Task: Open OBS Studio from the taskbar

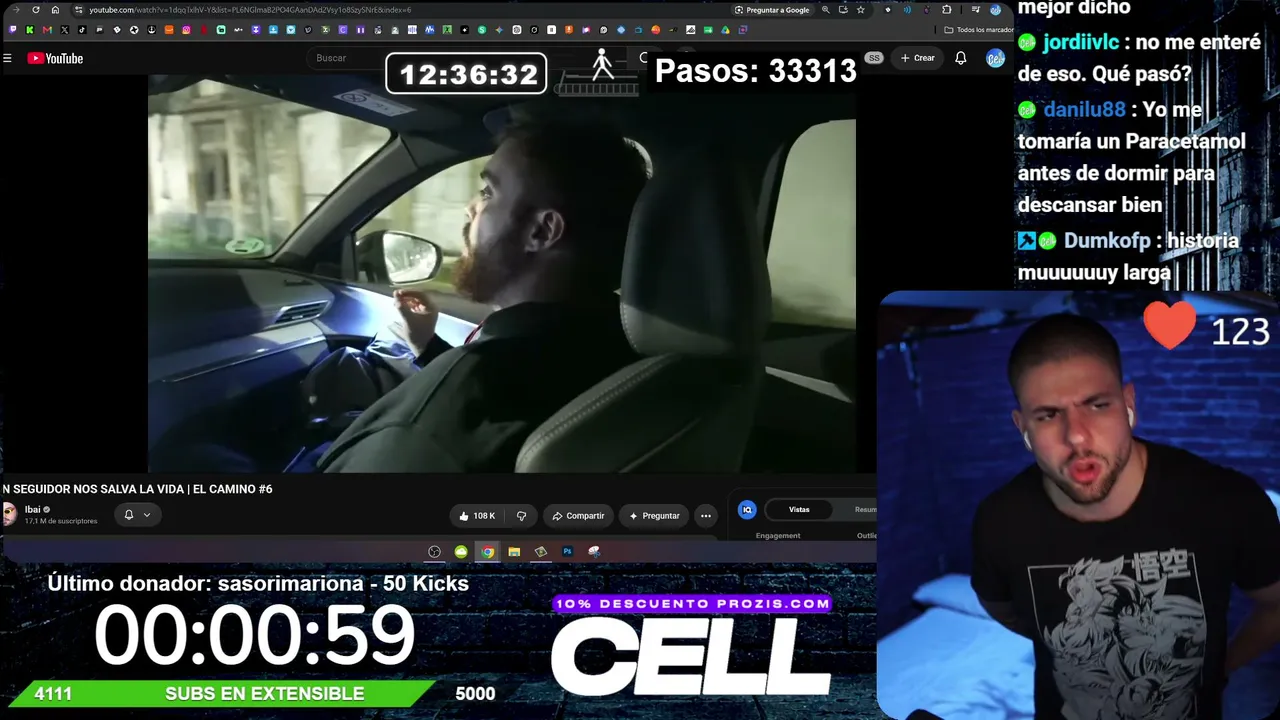Action: pos(435,552)
